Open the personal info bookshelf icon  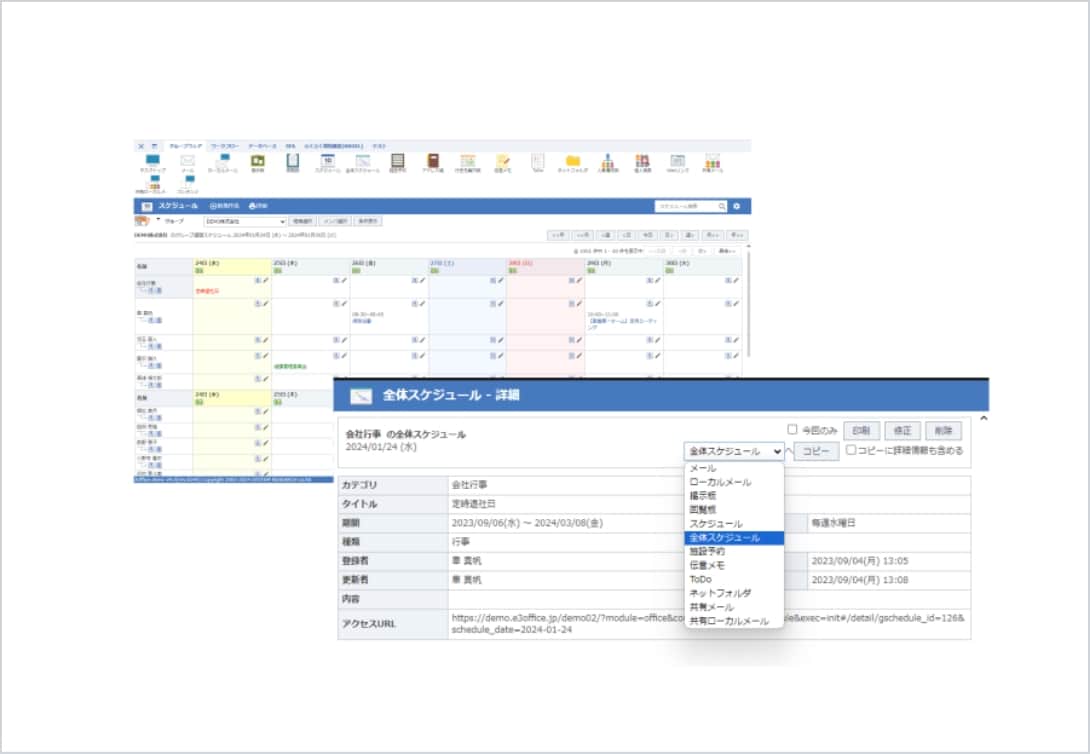(642, 161)
